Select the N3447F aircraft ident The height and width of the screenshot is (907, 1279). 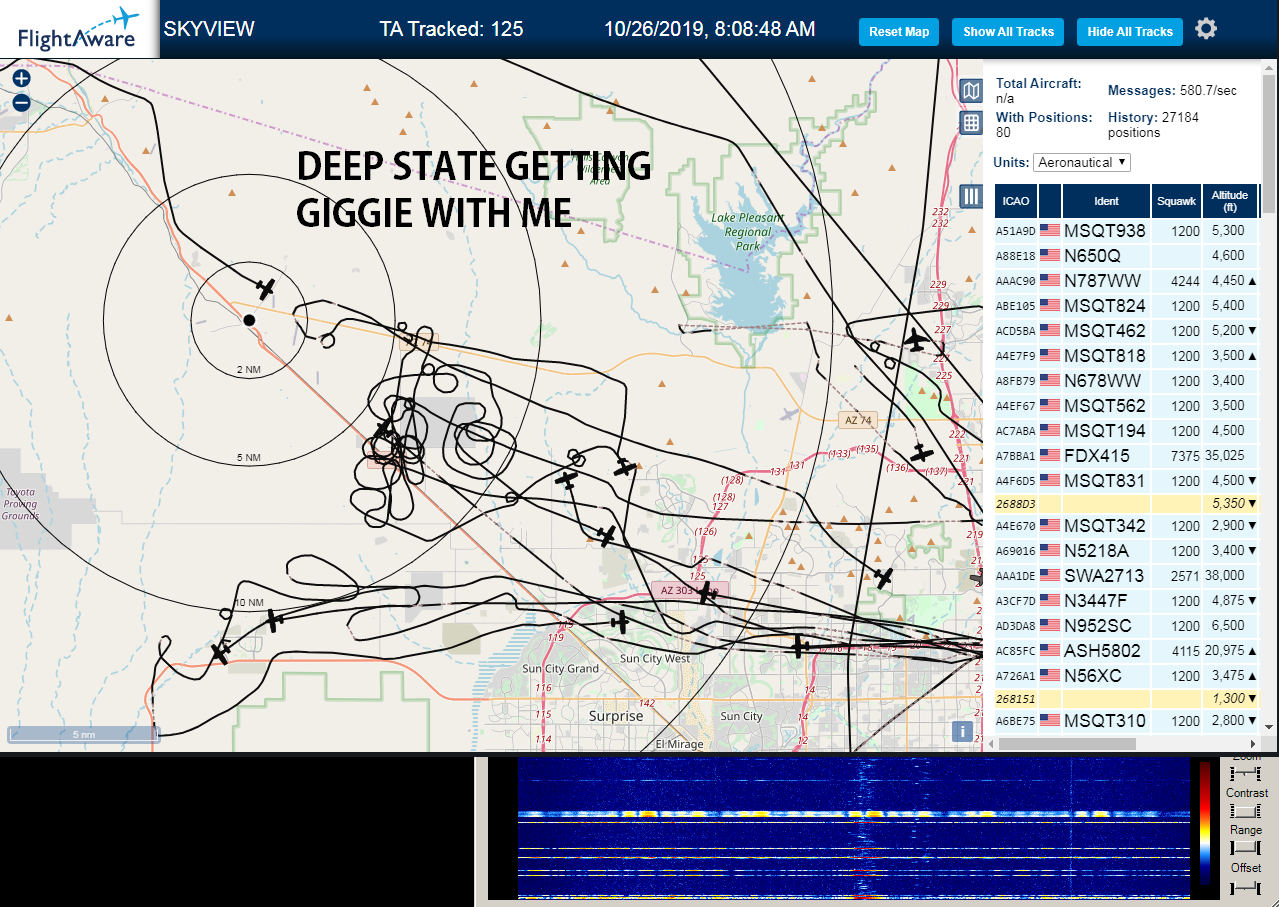(1096, 600)
